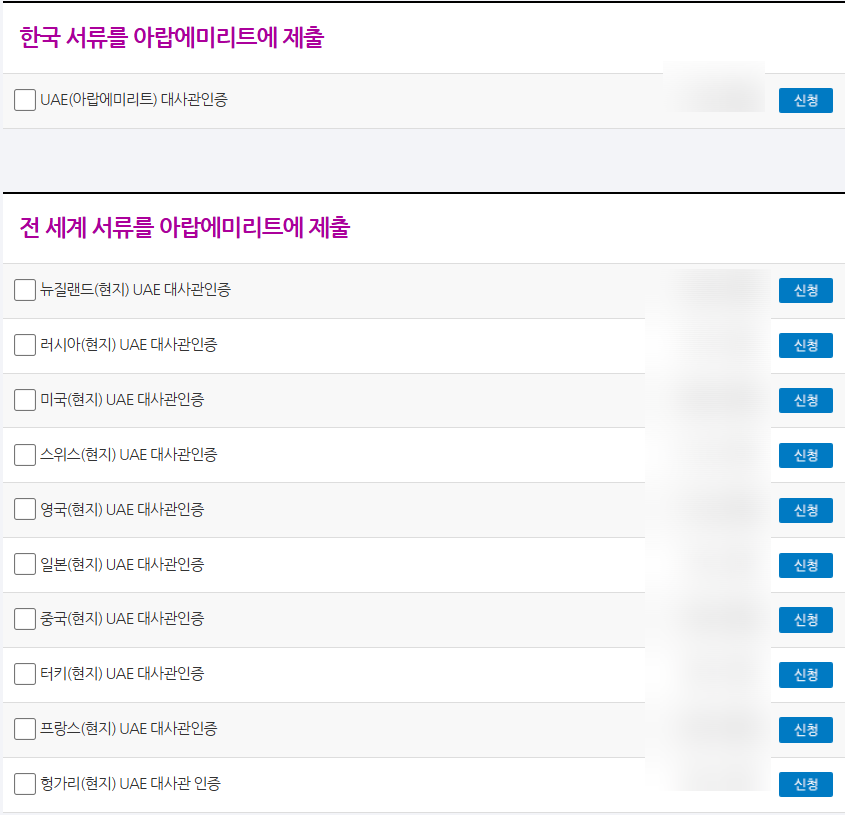Enable the 미국(현지) UAE 대사관인증 checkbox
This screenshot has width=845, height=815.
tap(25, 400)
